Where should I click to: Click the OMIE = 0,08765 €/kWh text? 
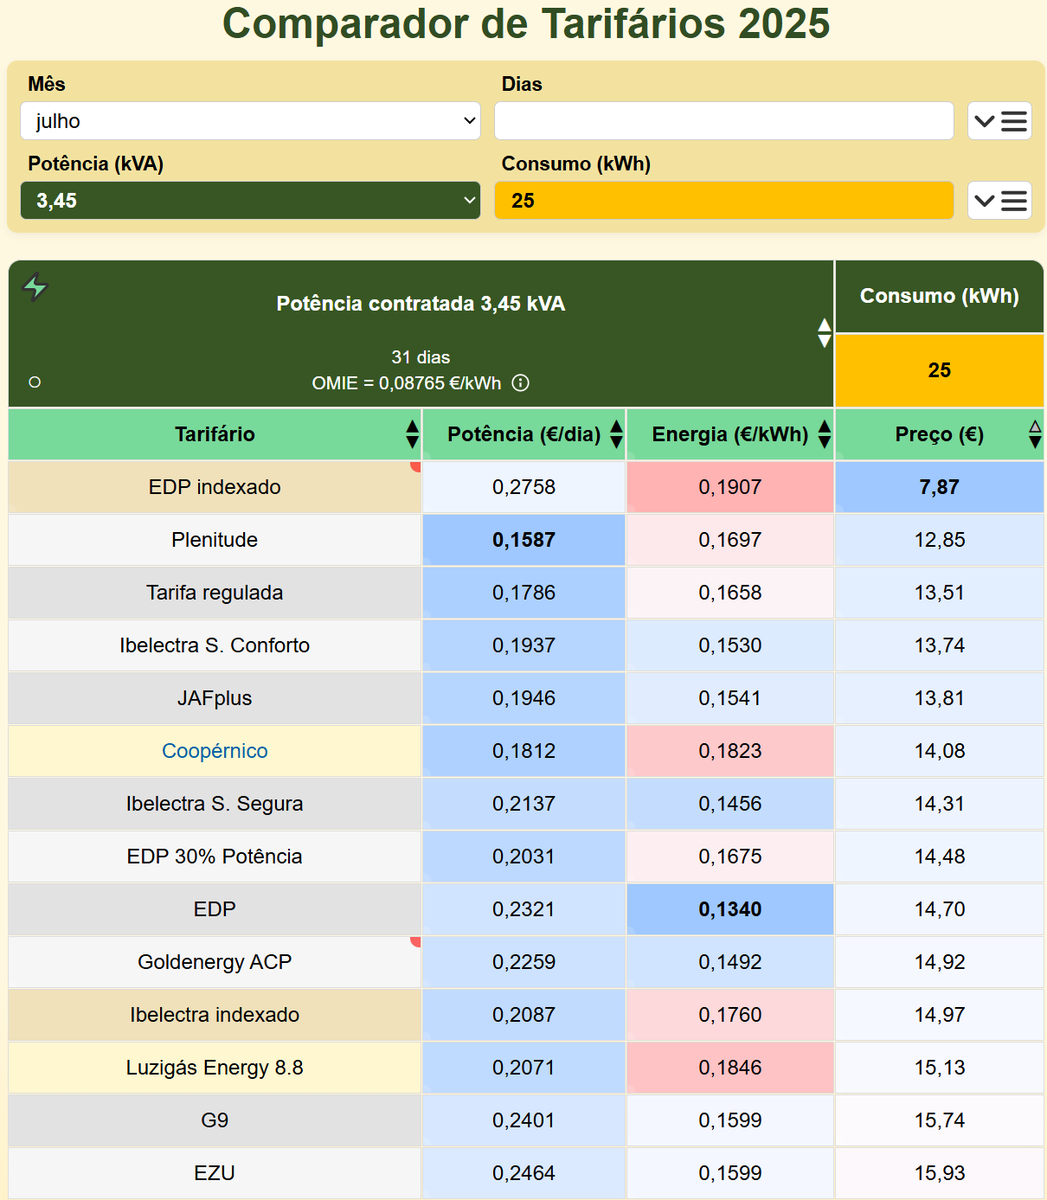[x=406, y=383]
